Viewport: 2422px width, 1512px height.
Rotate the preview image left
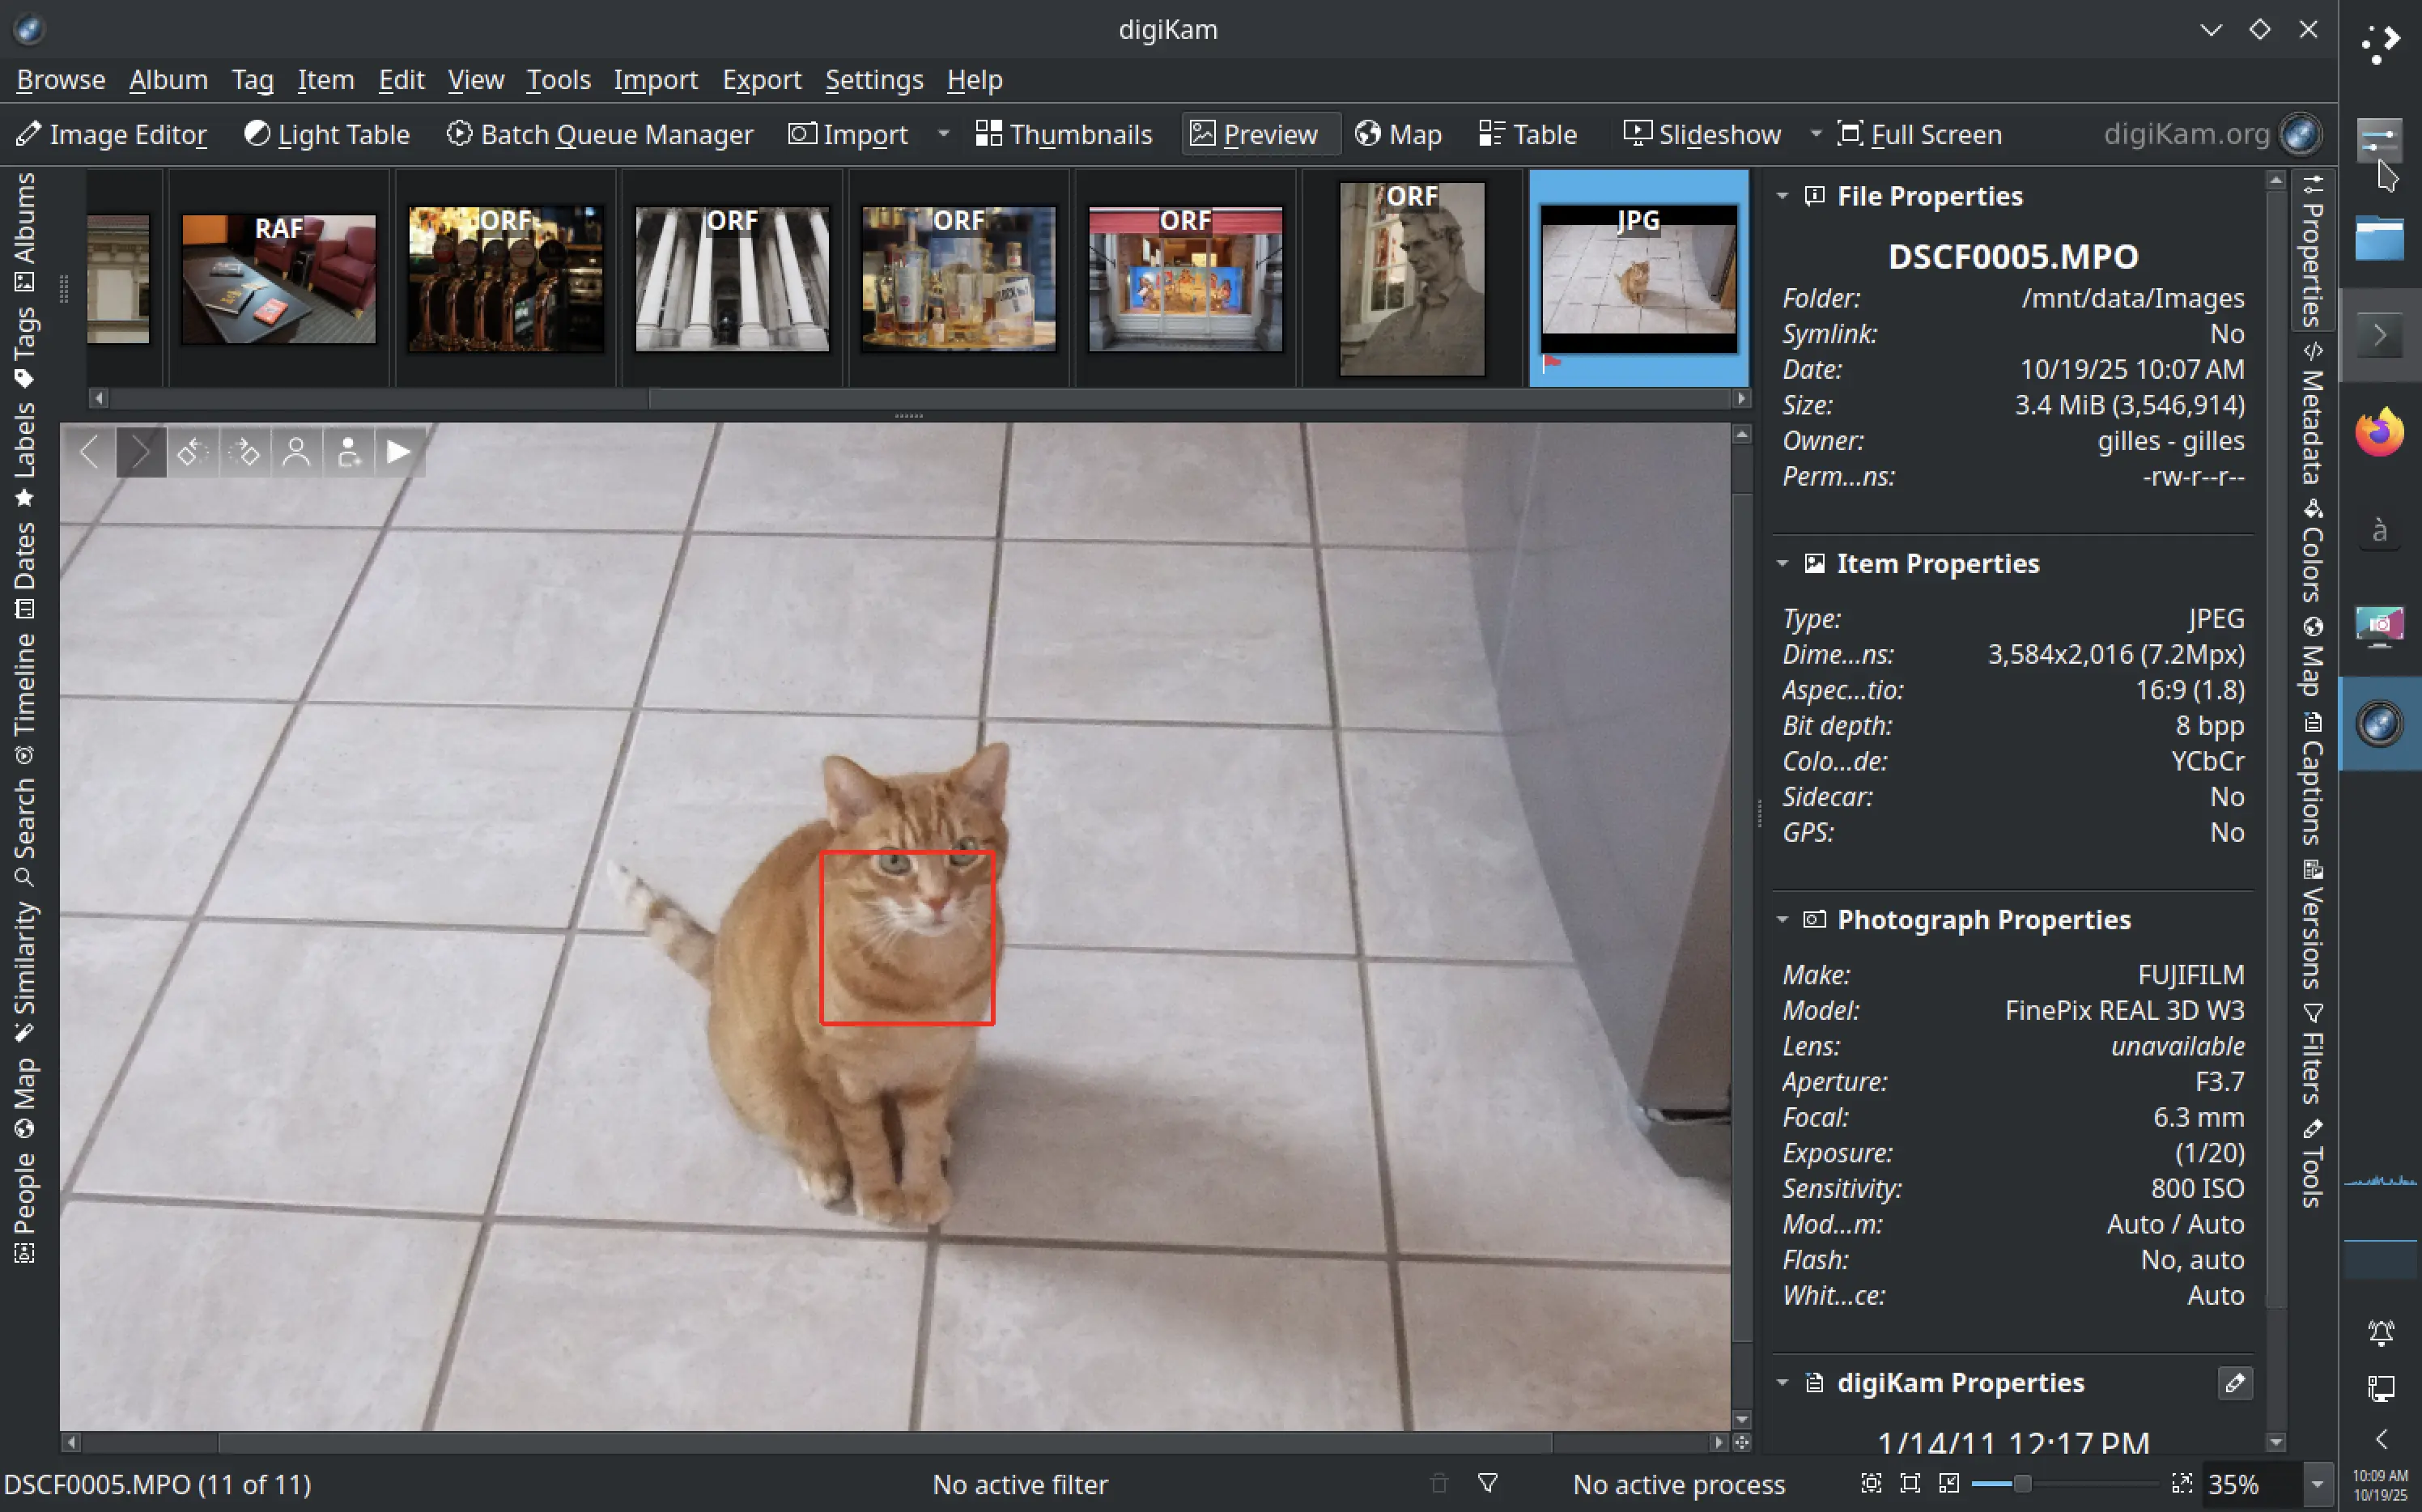coord(193,451)
